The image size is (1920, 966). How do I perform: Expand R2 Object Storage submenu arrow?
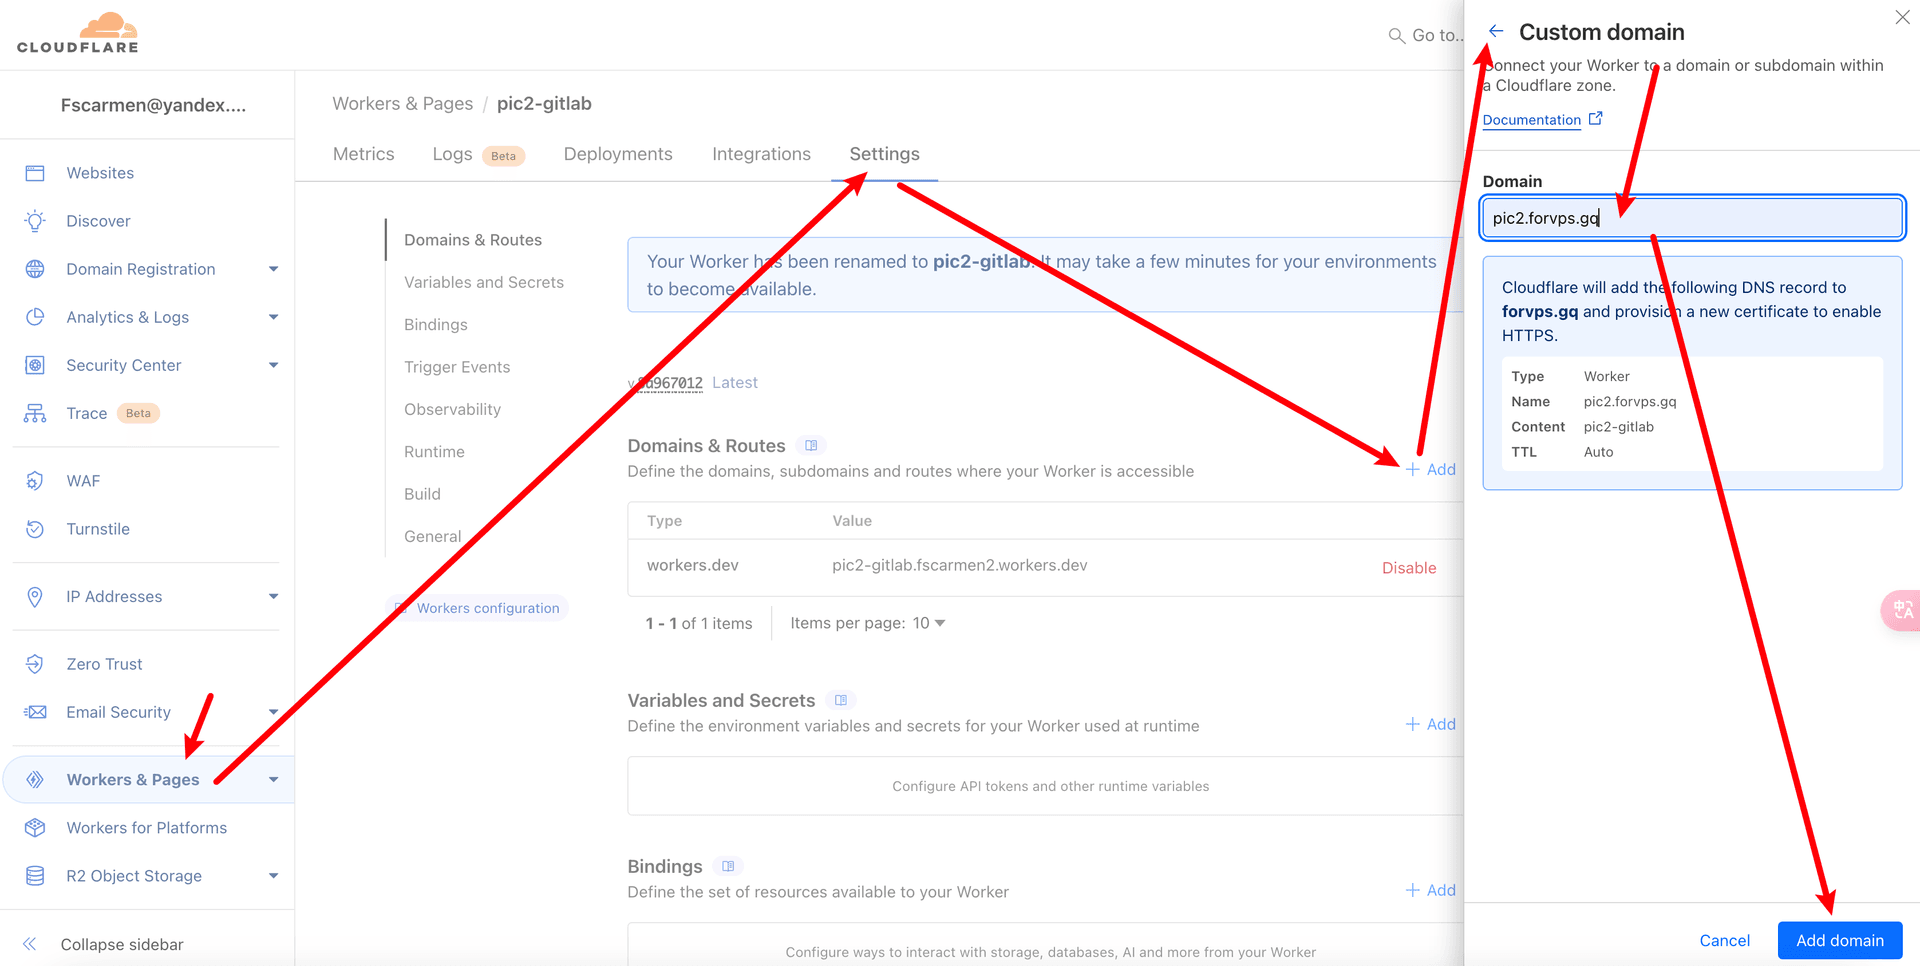pyautogui.click(x=273, y=876)
